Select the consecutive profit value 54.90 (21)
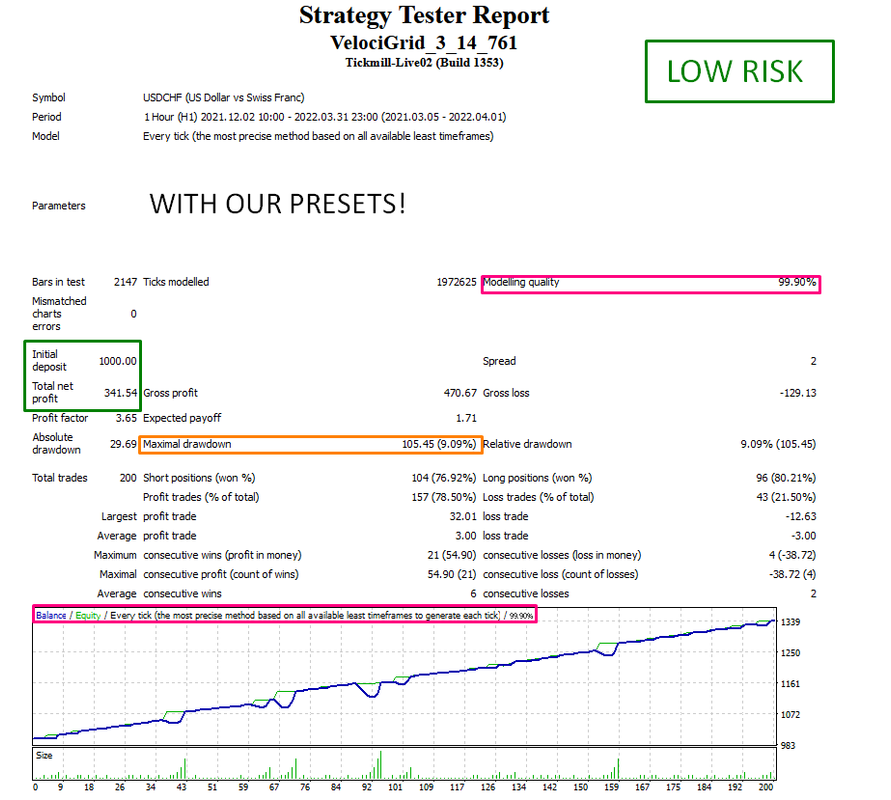 coord(452,574)
